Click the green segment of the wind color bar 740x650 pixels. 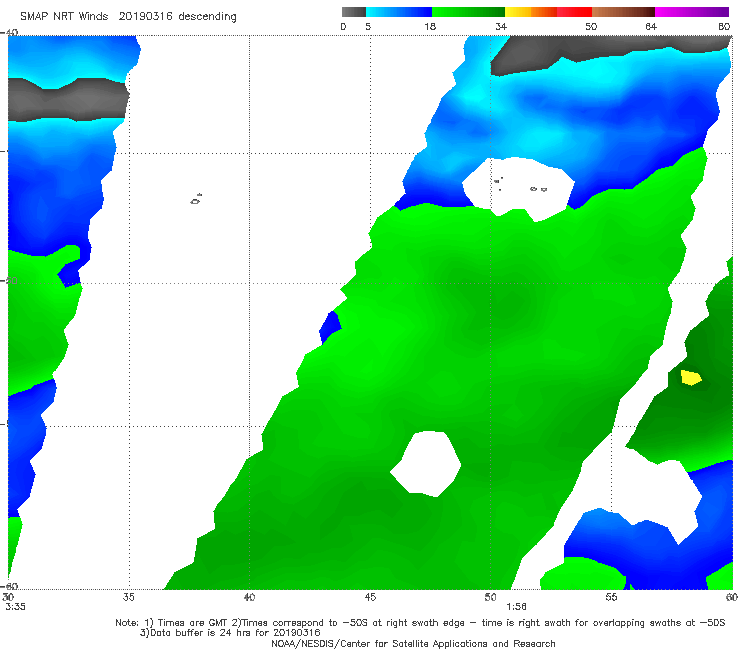pos(468,12)
